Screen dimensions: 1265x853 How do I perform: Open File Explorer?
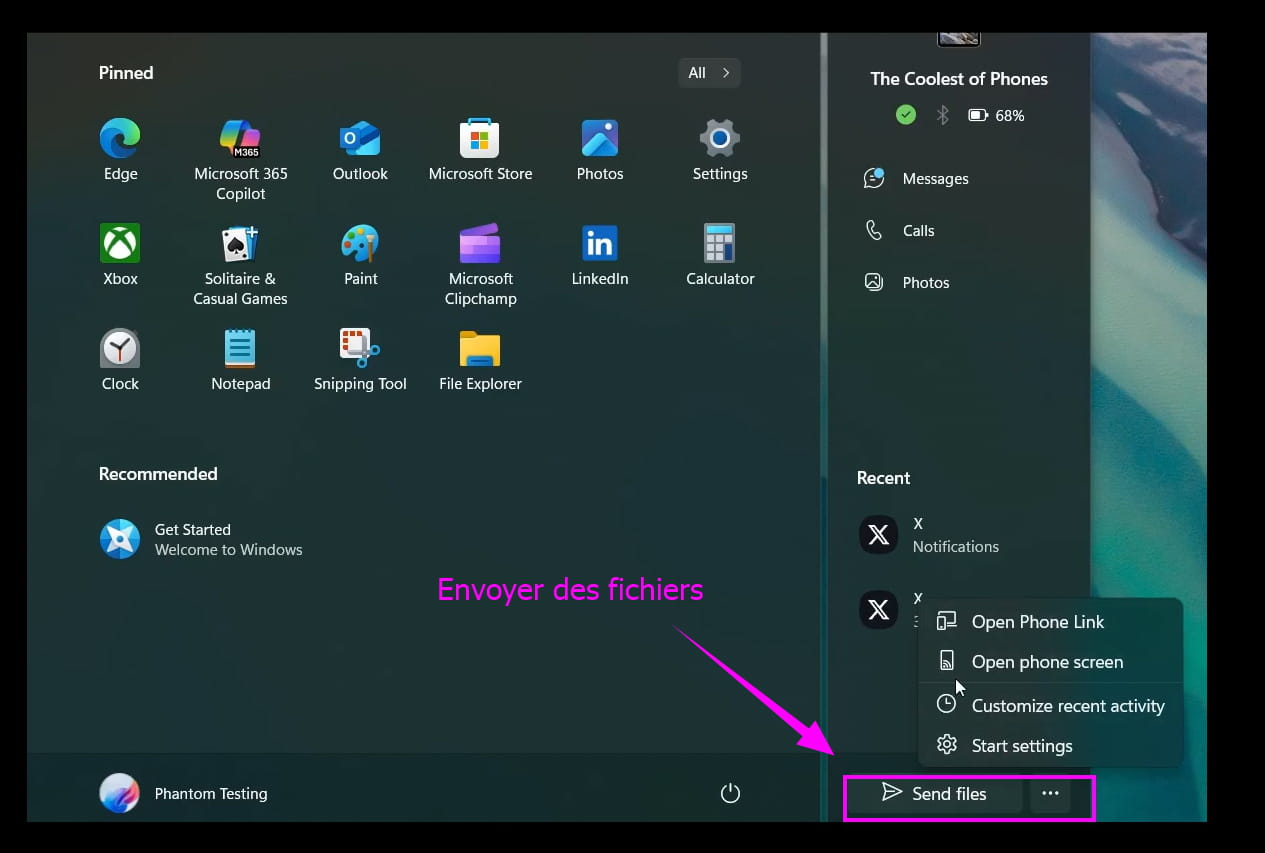[x=480, y=360]
